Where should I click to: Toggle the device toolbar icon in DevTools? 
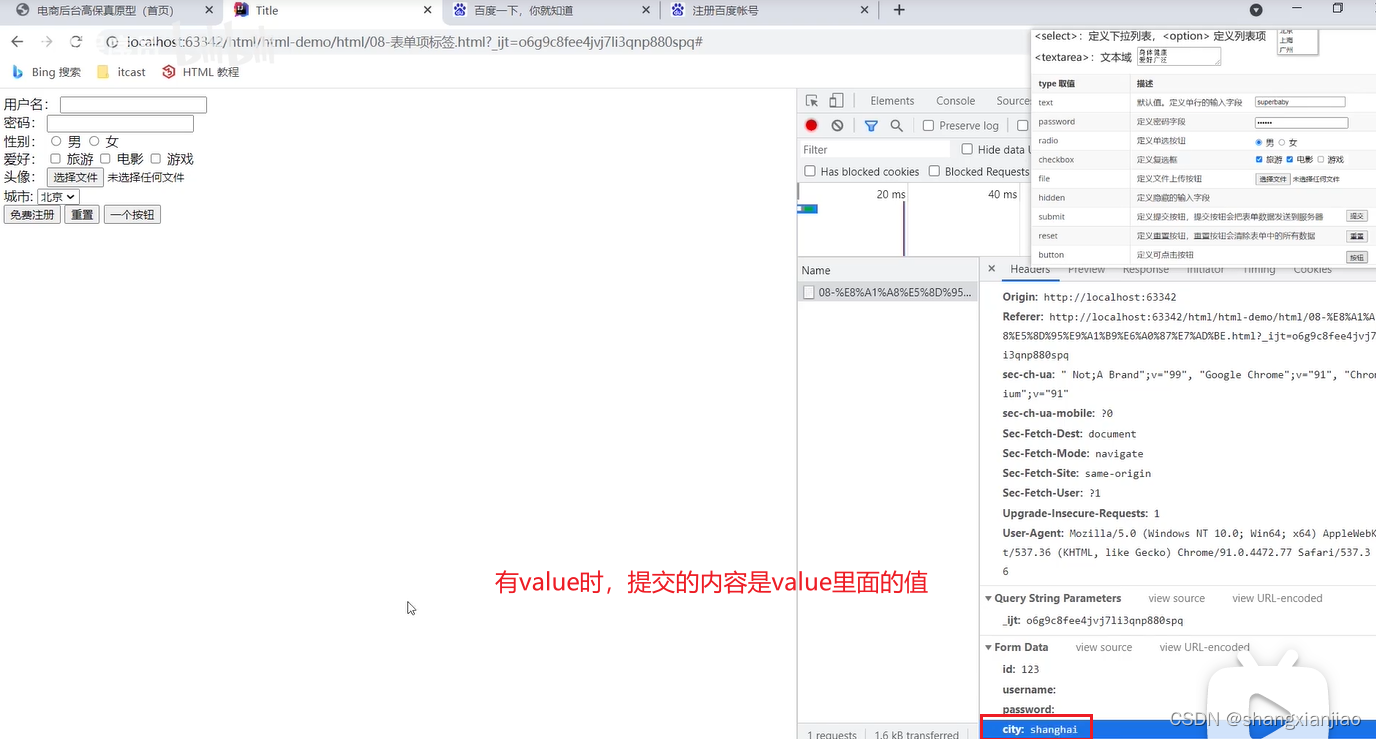tap(836, 101)
